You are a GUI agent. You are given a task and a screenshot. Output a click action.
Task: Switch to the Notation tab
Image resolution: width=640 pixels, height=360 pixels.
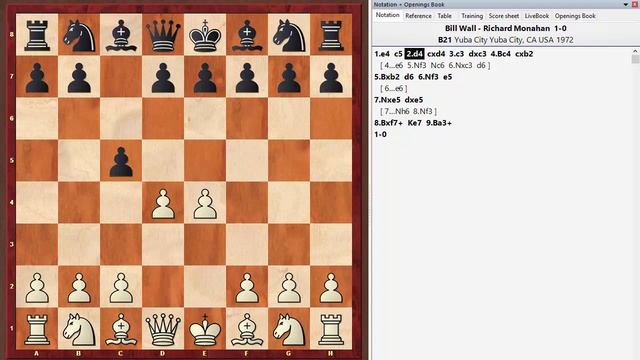coord(387,15)
